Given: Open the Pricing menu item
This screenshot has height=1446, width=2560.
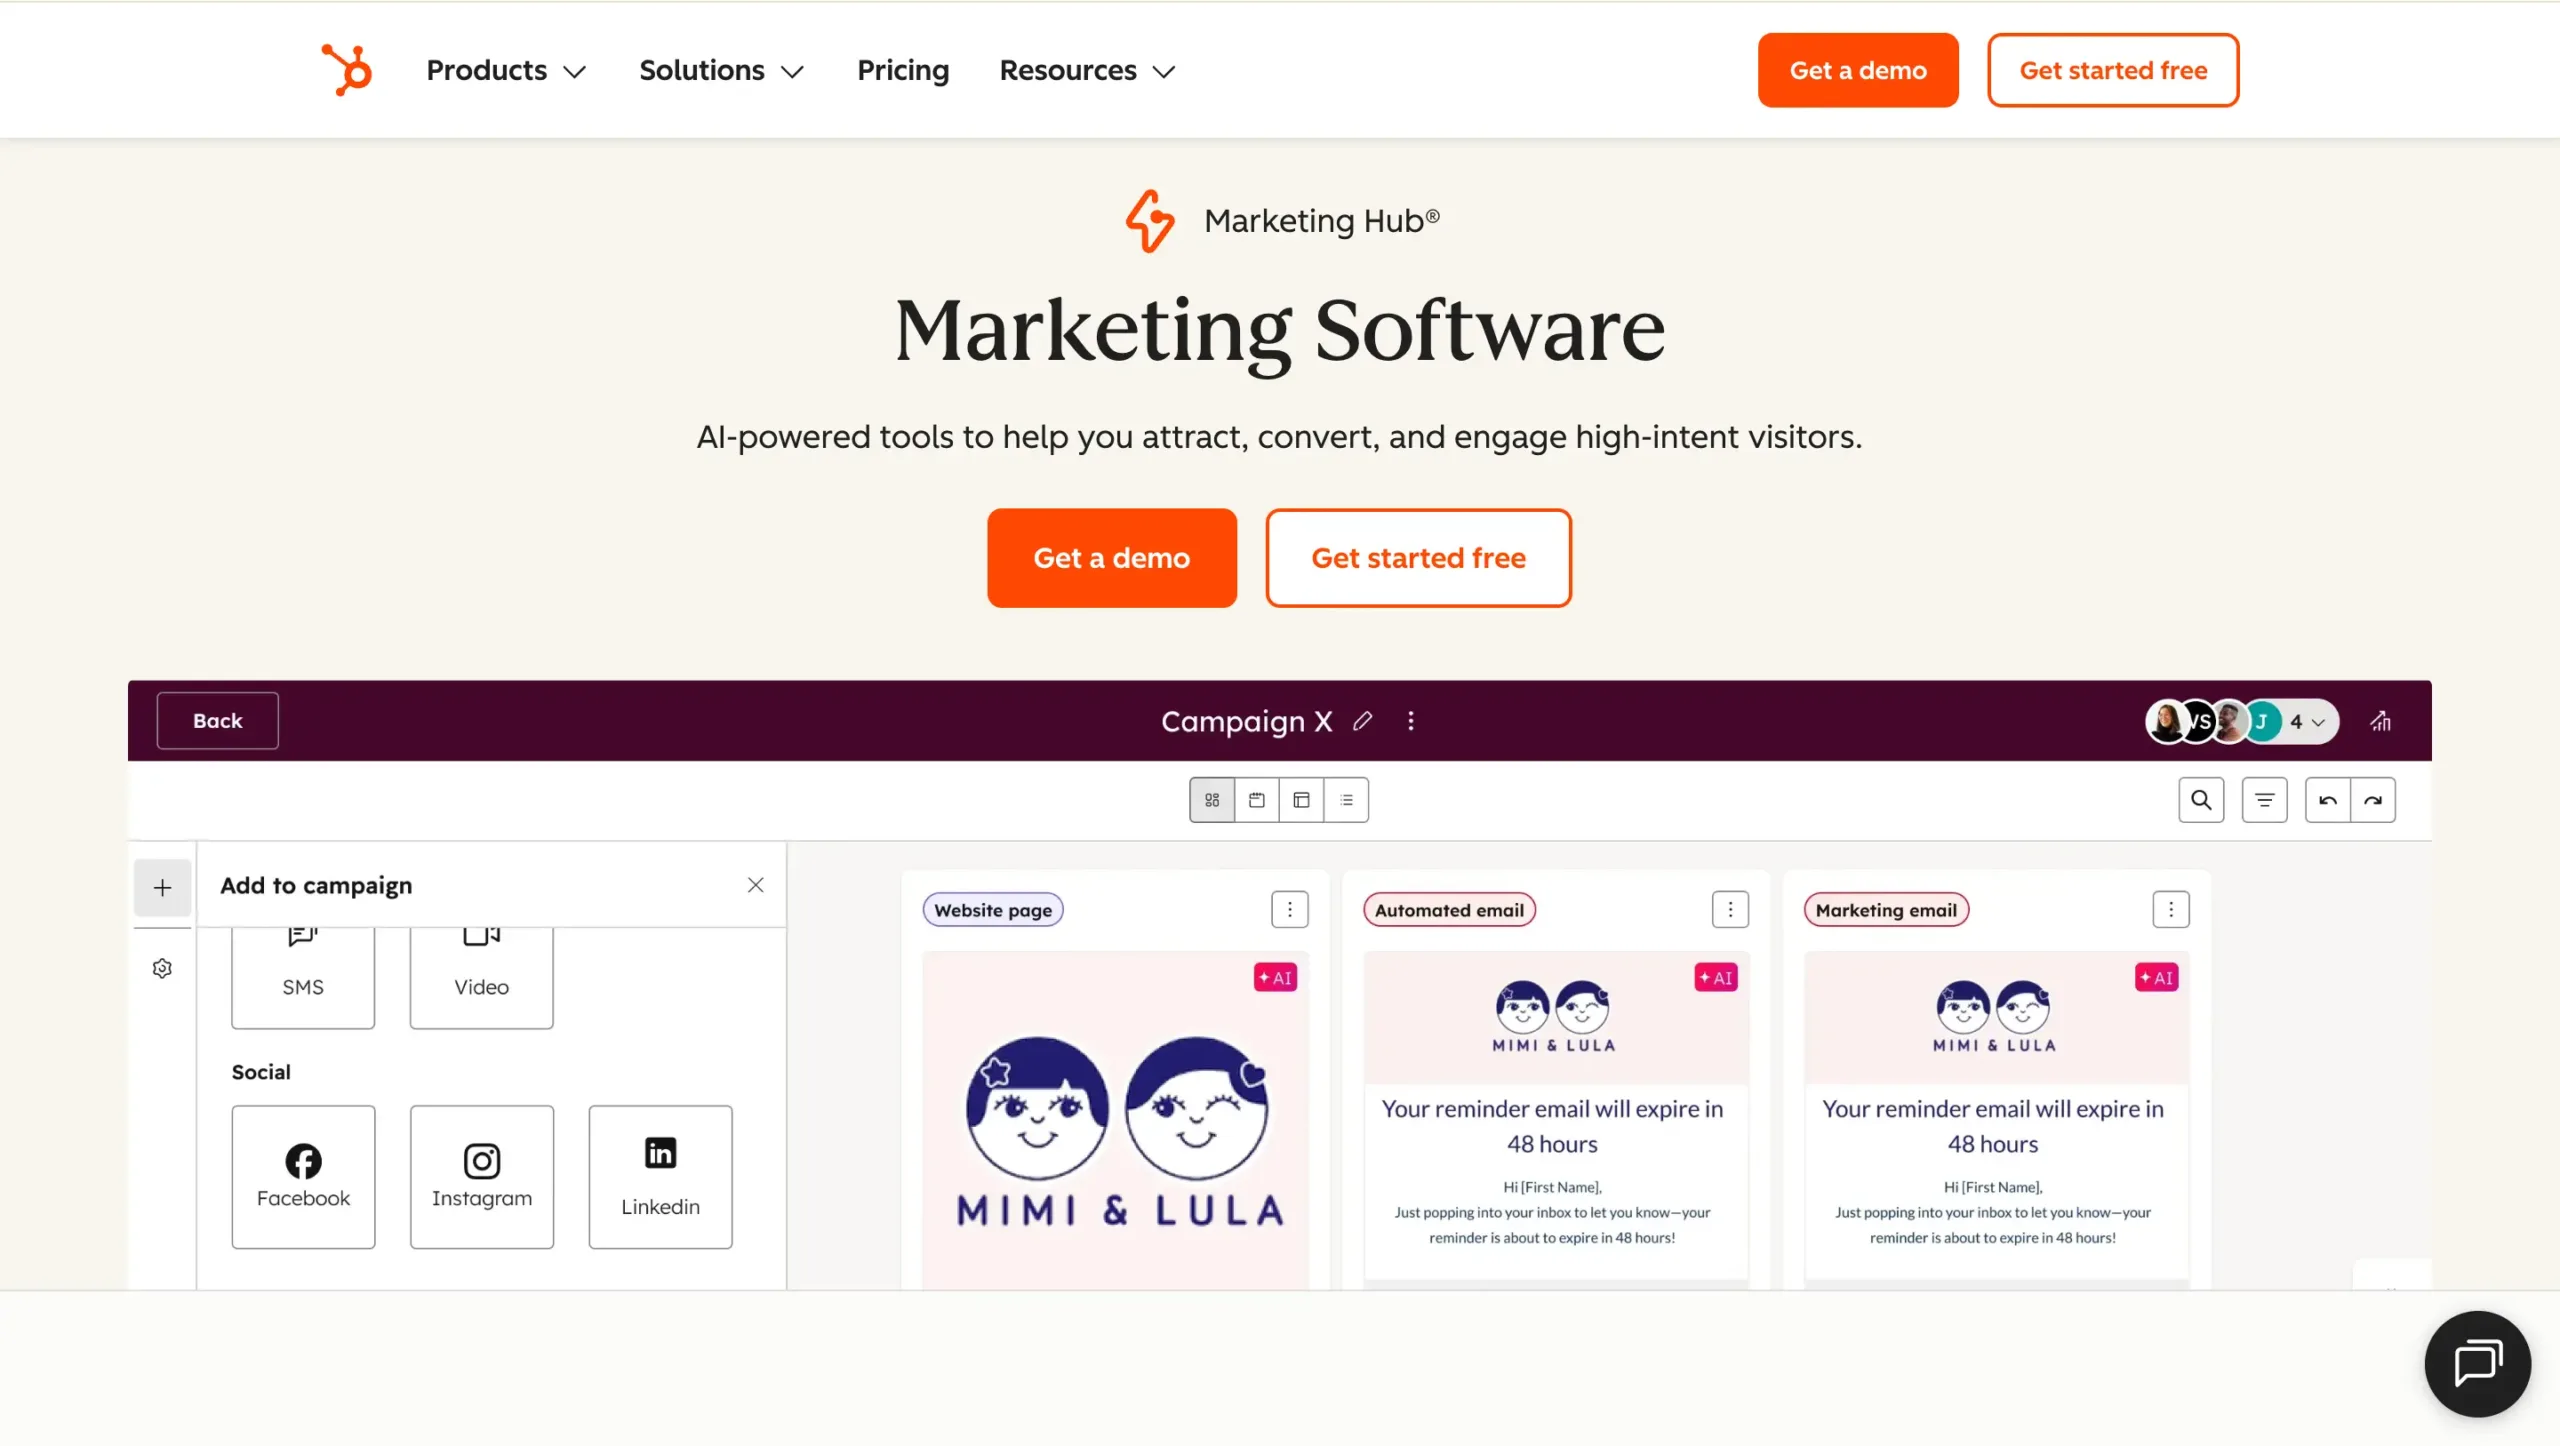Looking at the screenshot, I should pyautogui.click(x=903, y=70).
